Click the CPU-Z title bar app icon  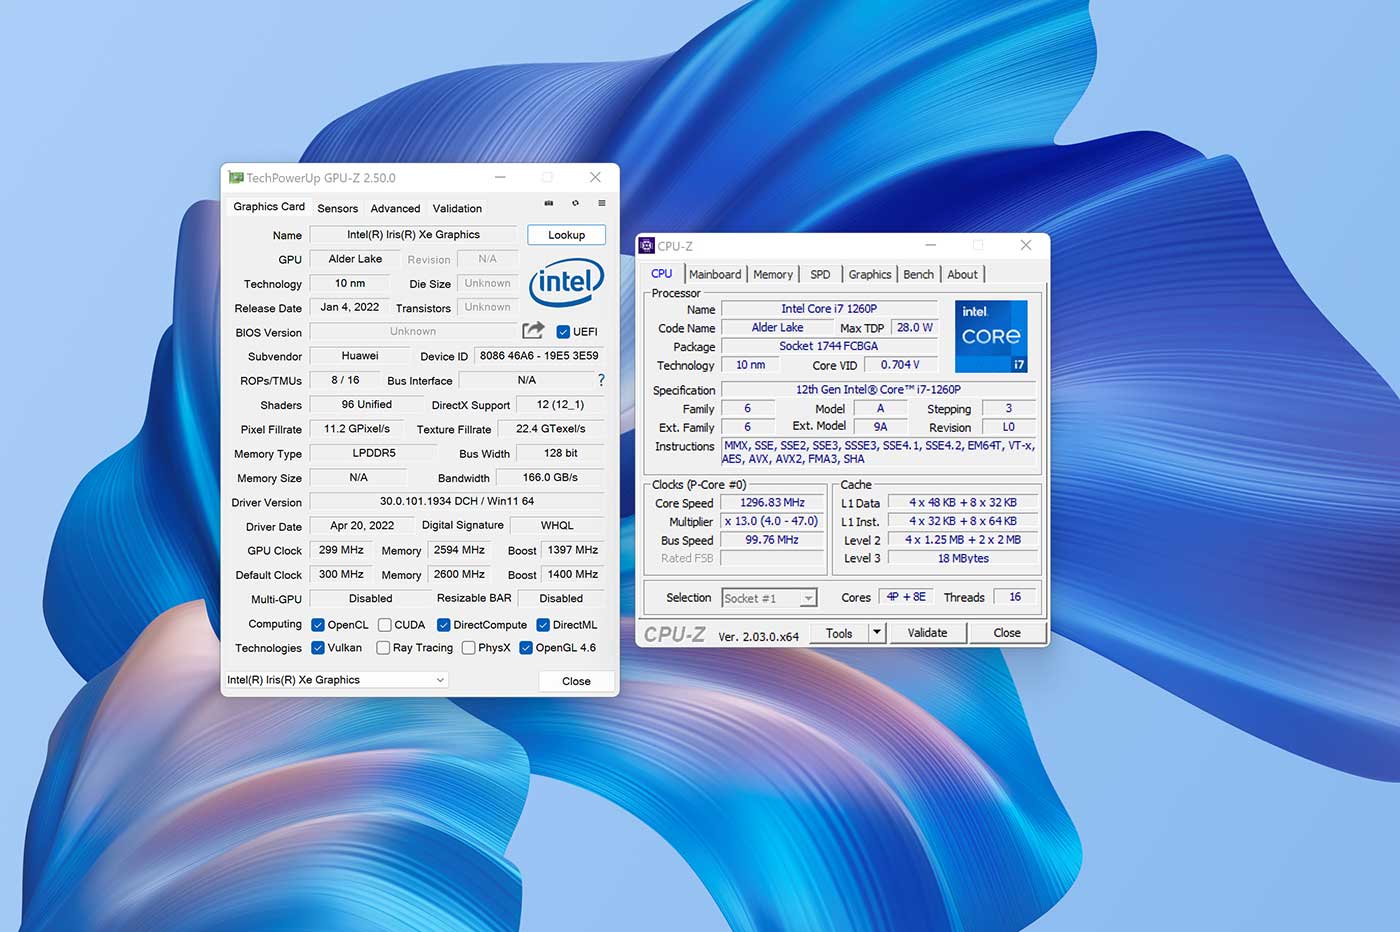[647, 245]
